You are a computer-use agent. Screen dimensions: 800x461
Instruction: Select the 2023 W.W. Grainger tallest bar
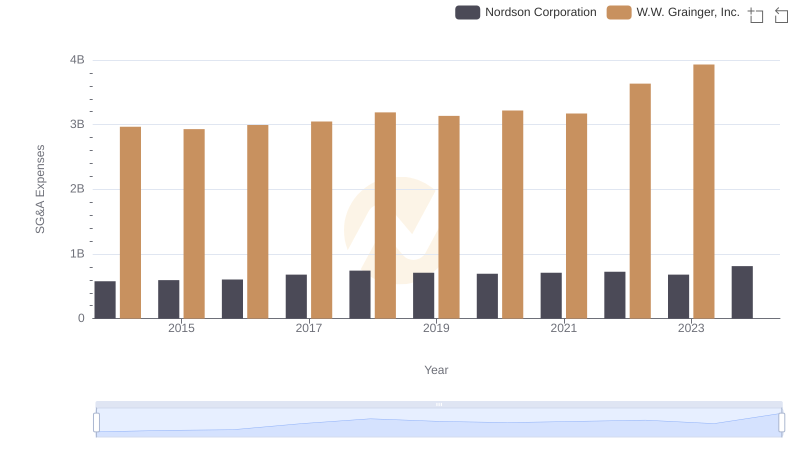704,191
